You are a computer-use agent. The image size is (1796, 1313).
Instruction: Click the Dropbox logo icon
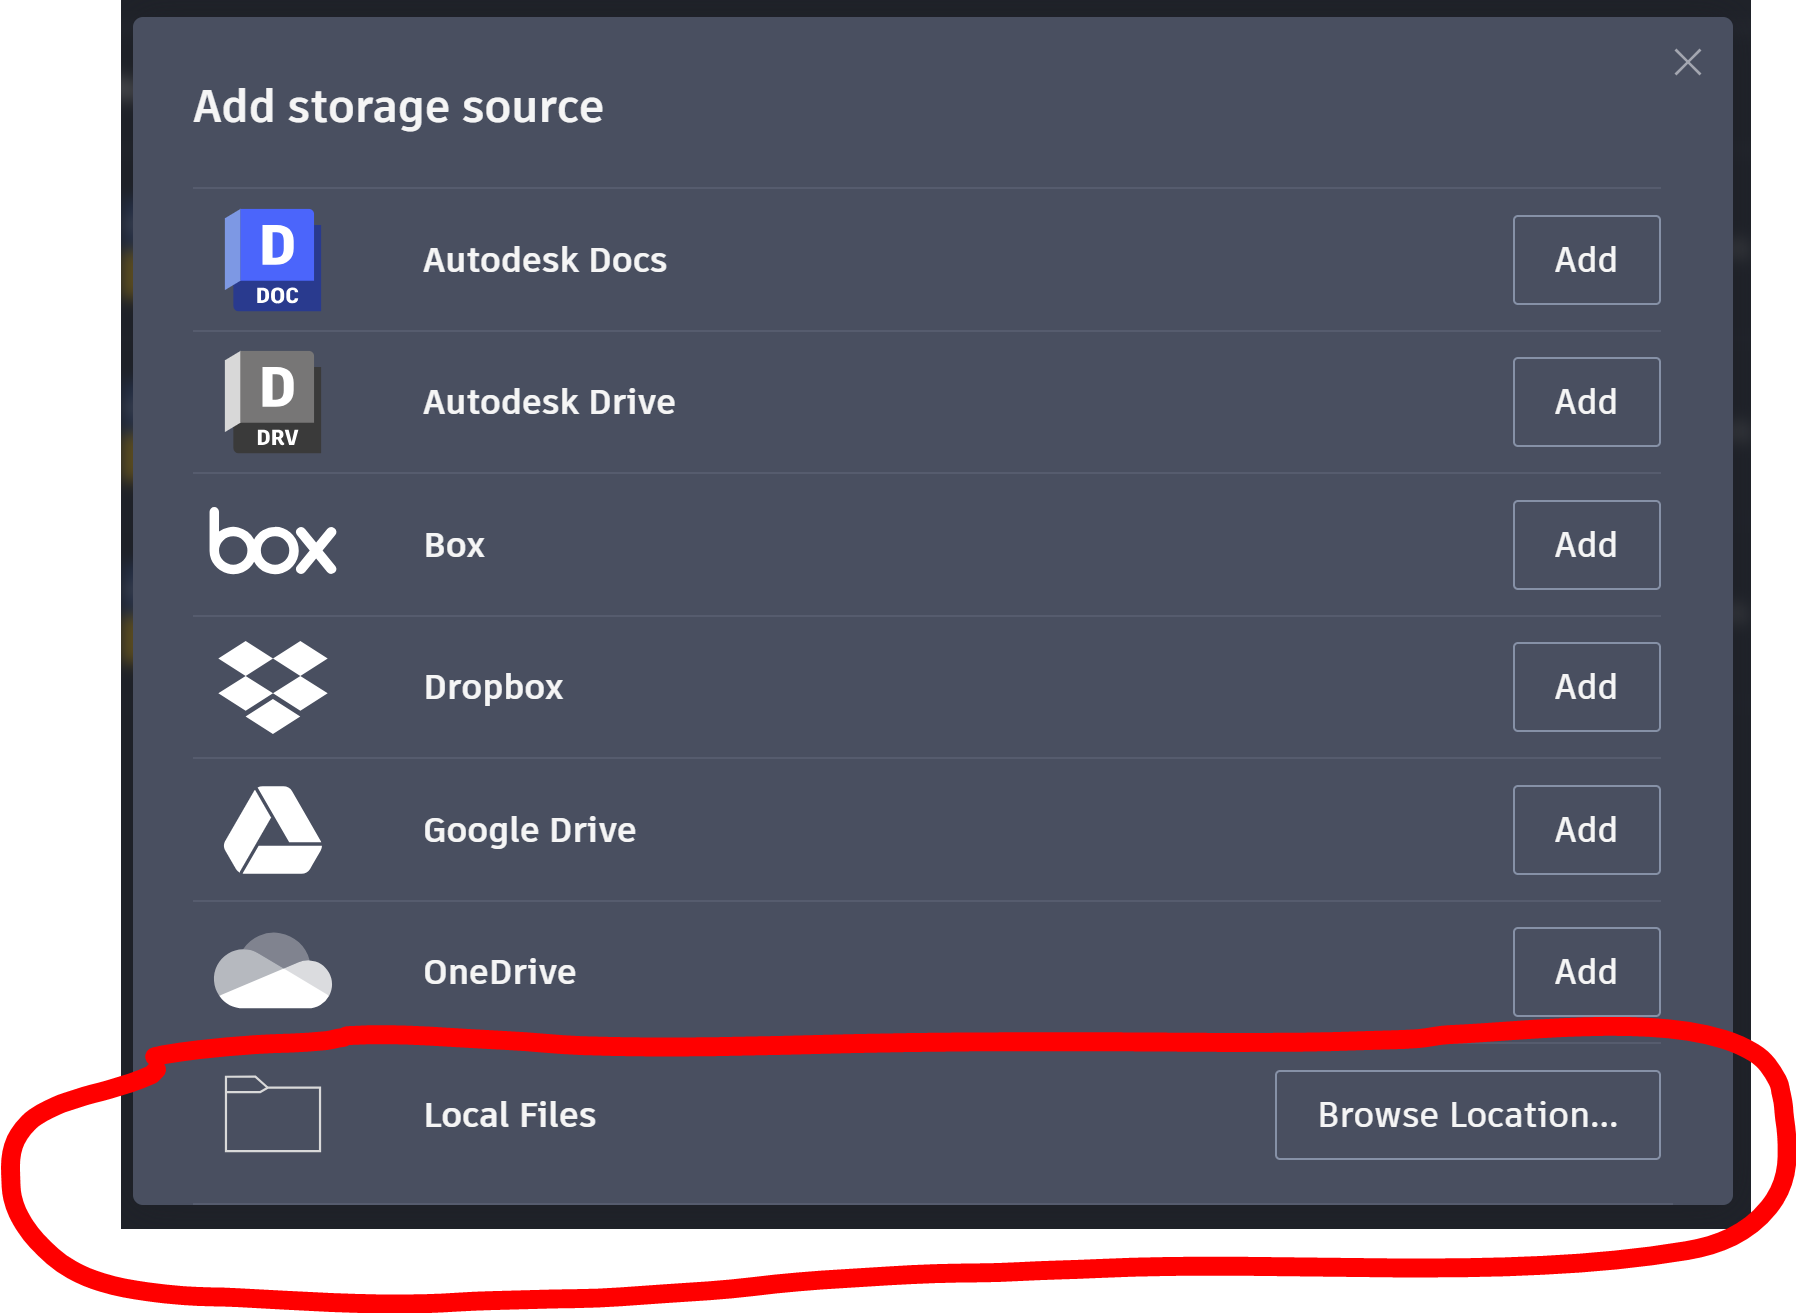click(x=273, y=687)
